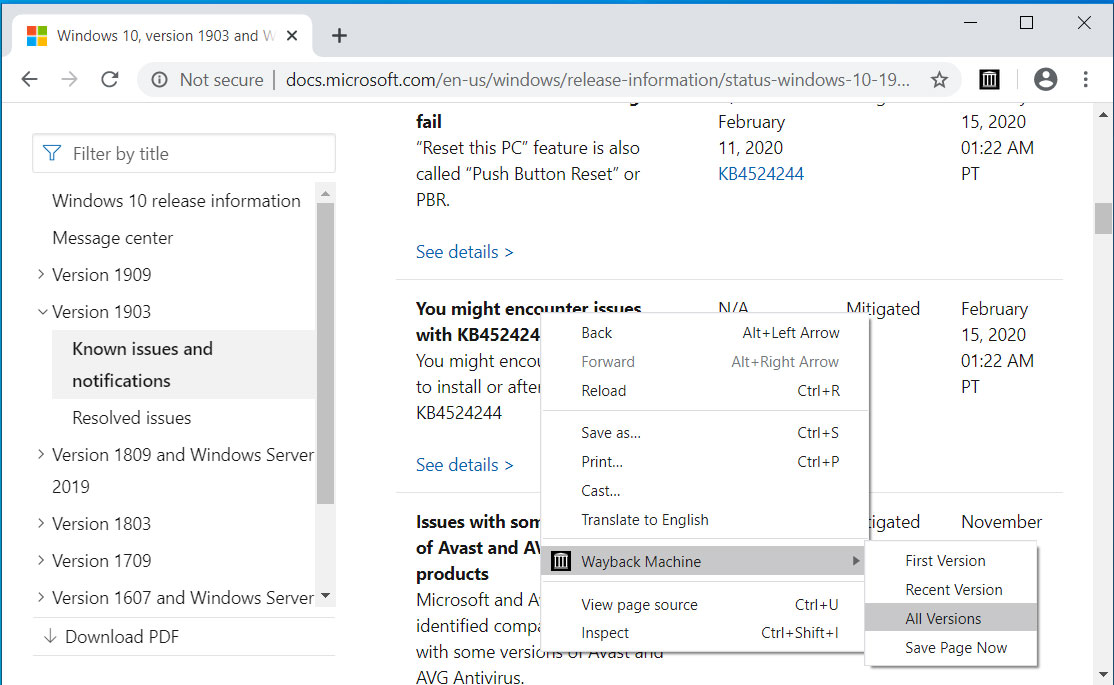This screenshot has width=1114, height=685.
Task: Select Recent Version in Wayback submenu
Action: pos(951,590)
